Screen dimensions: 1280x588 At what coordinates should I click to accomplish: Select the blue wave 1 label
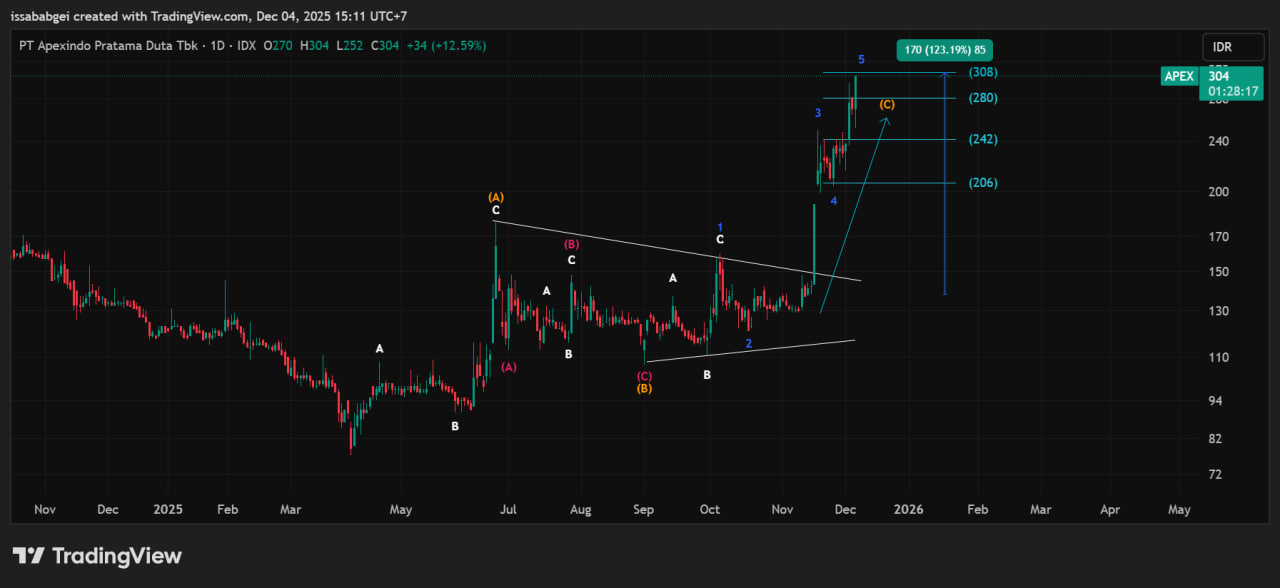click(x=720, y=227)
